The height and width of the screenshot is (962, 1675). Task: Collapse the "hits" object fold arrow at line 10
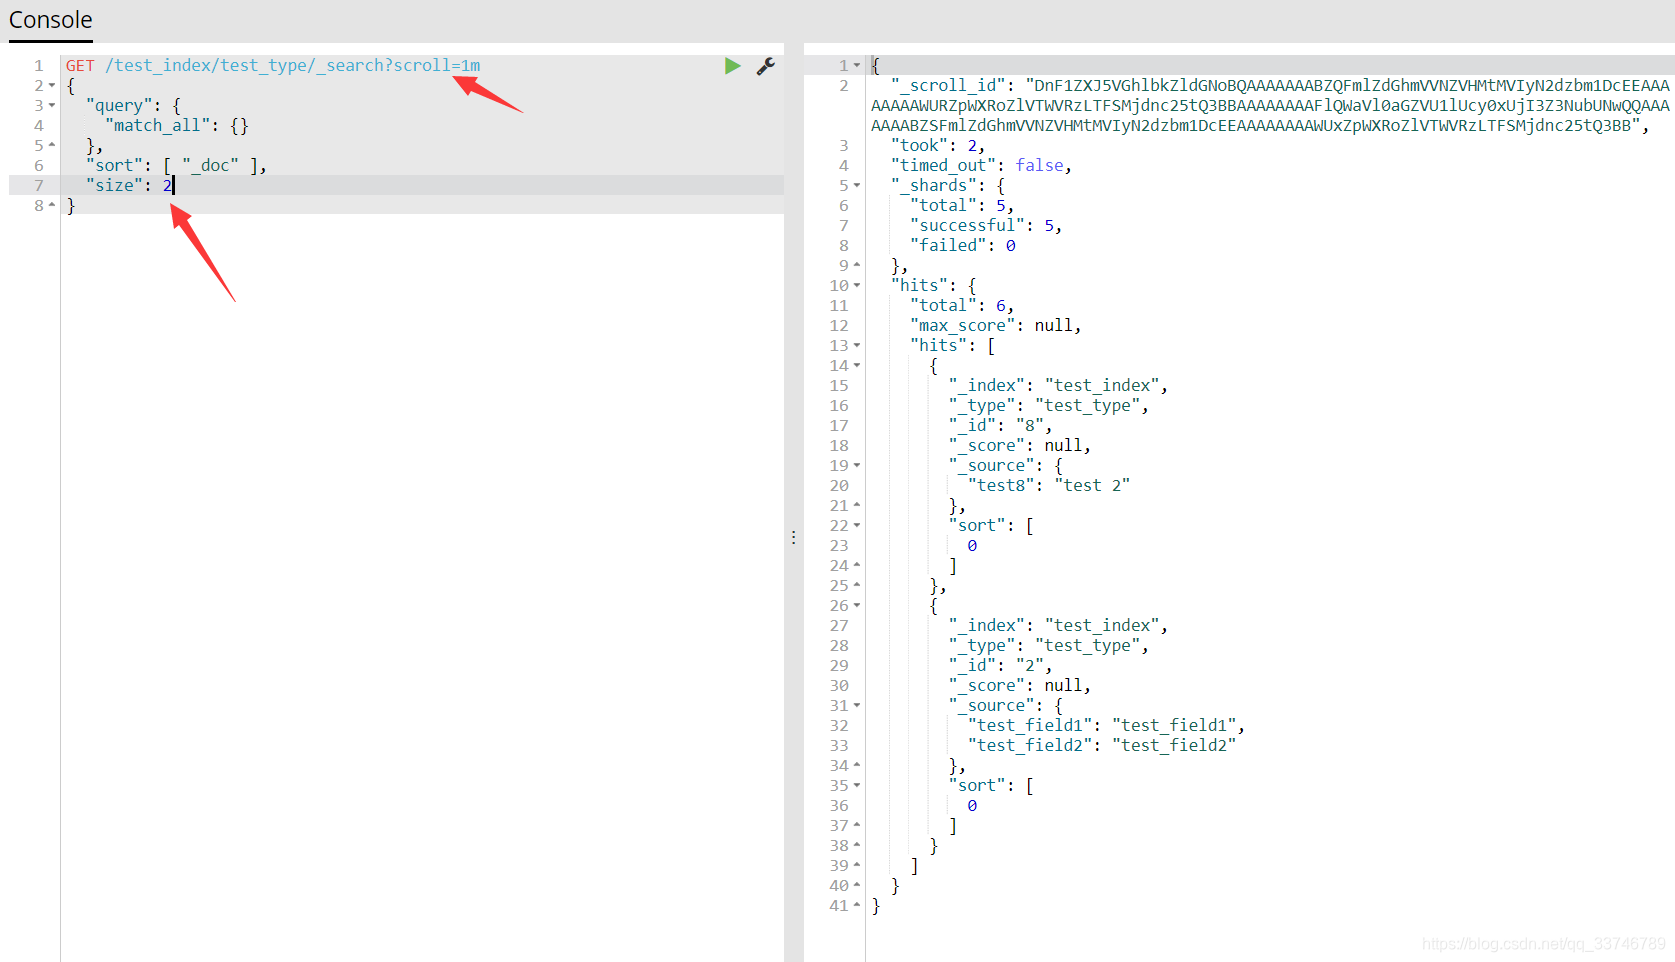tap(857, 286)
